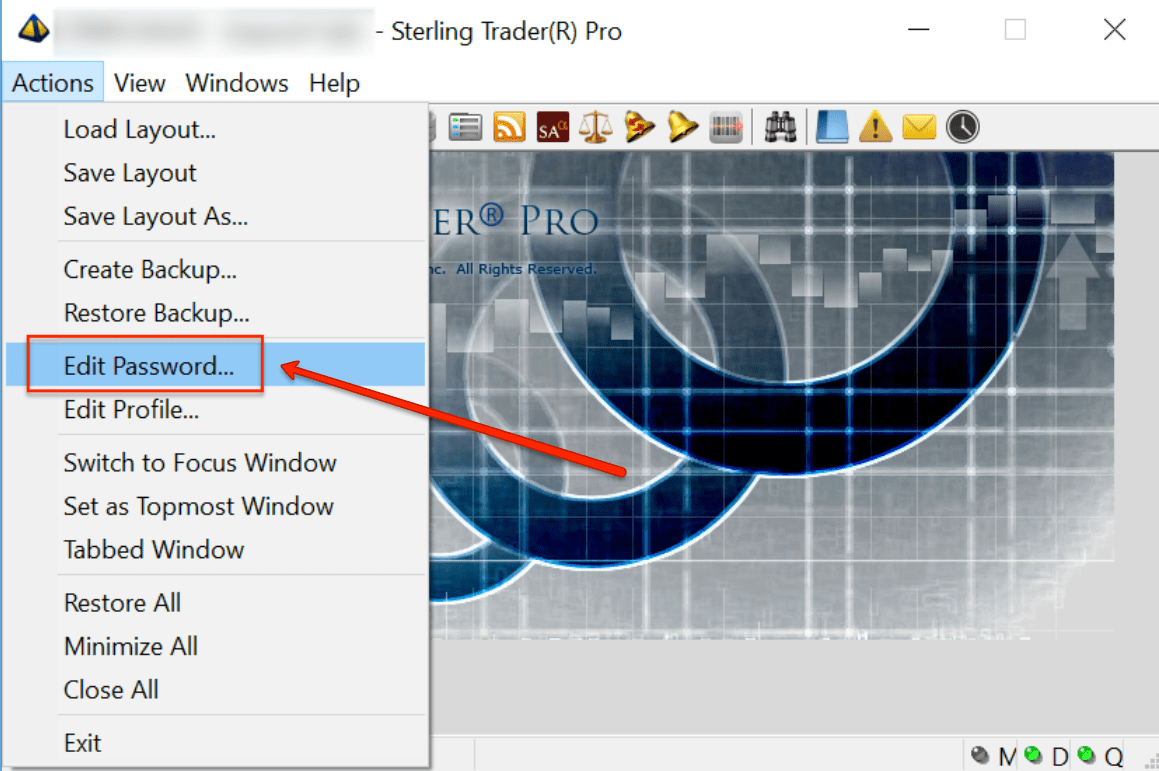Choose Close All from the menu

click(216, 690)
